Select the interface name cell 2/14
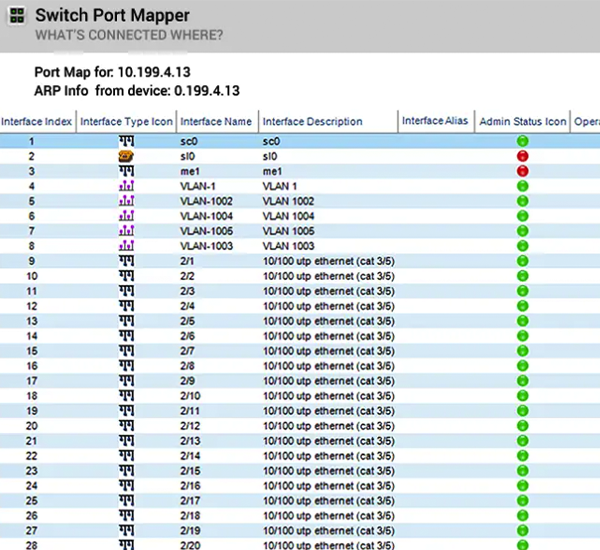The height and width of the screenshot is (550, 600). point(190,455)
